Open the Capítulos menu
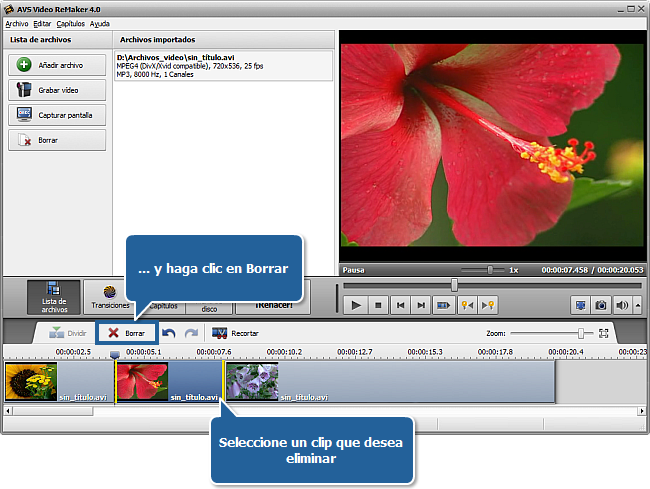Image resolution: width=650 pixels, height=489 pixels. tap(70, 23)
